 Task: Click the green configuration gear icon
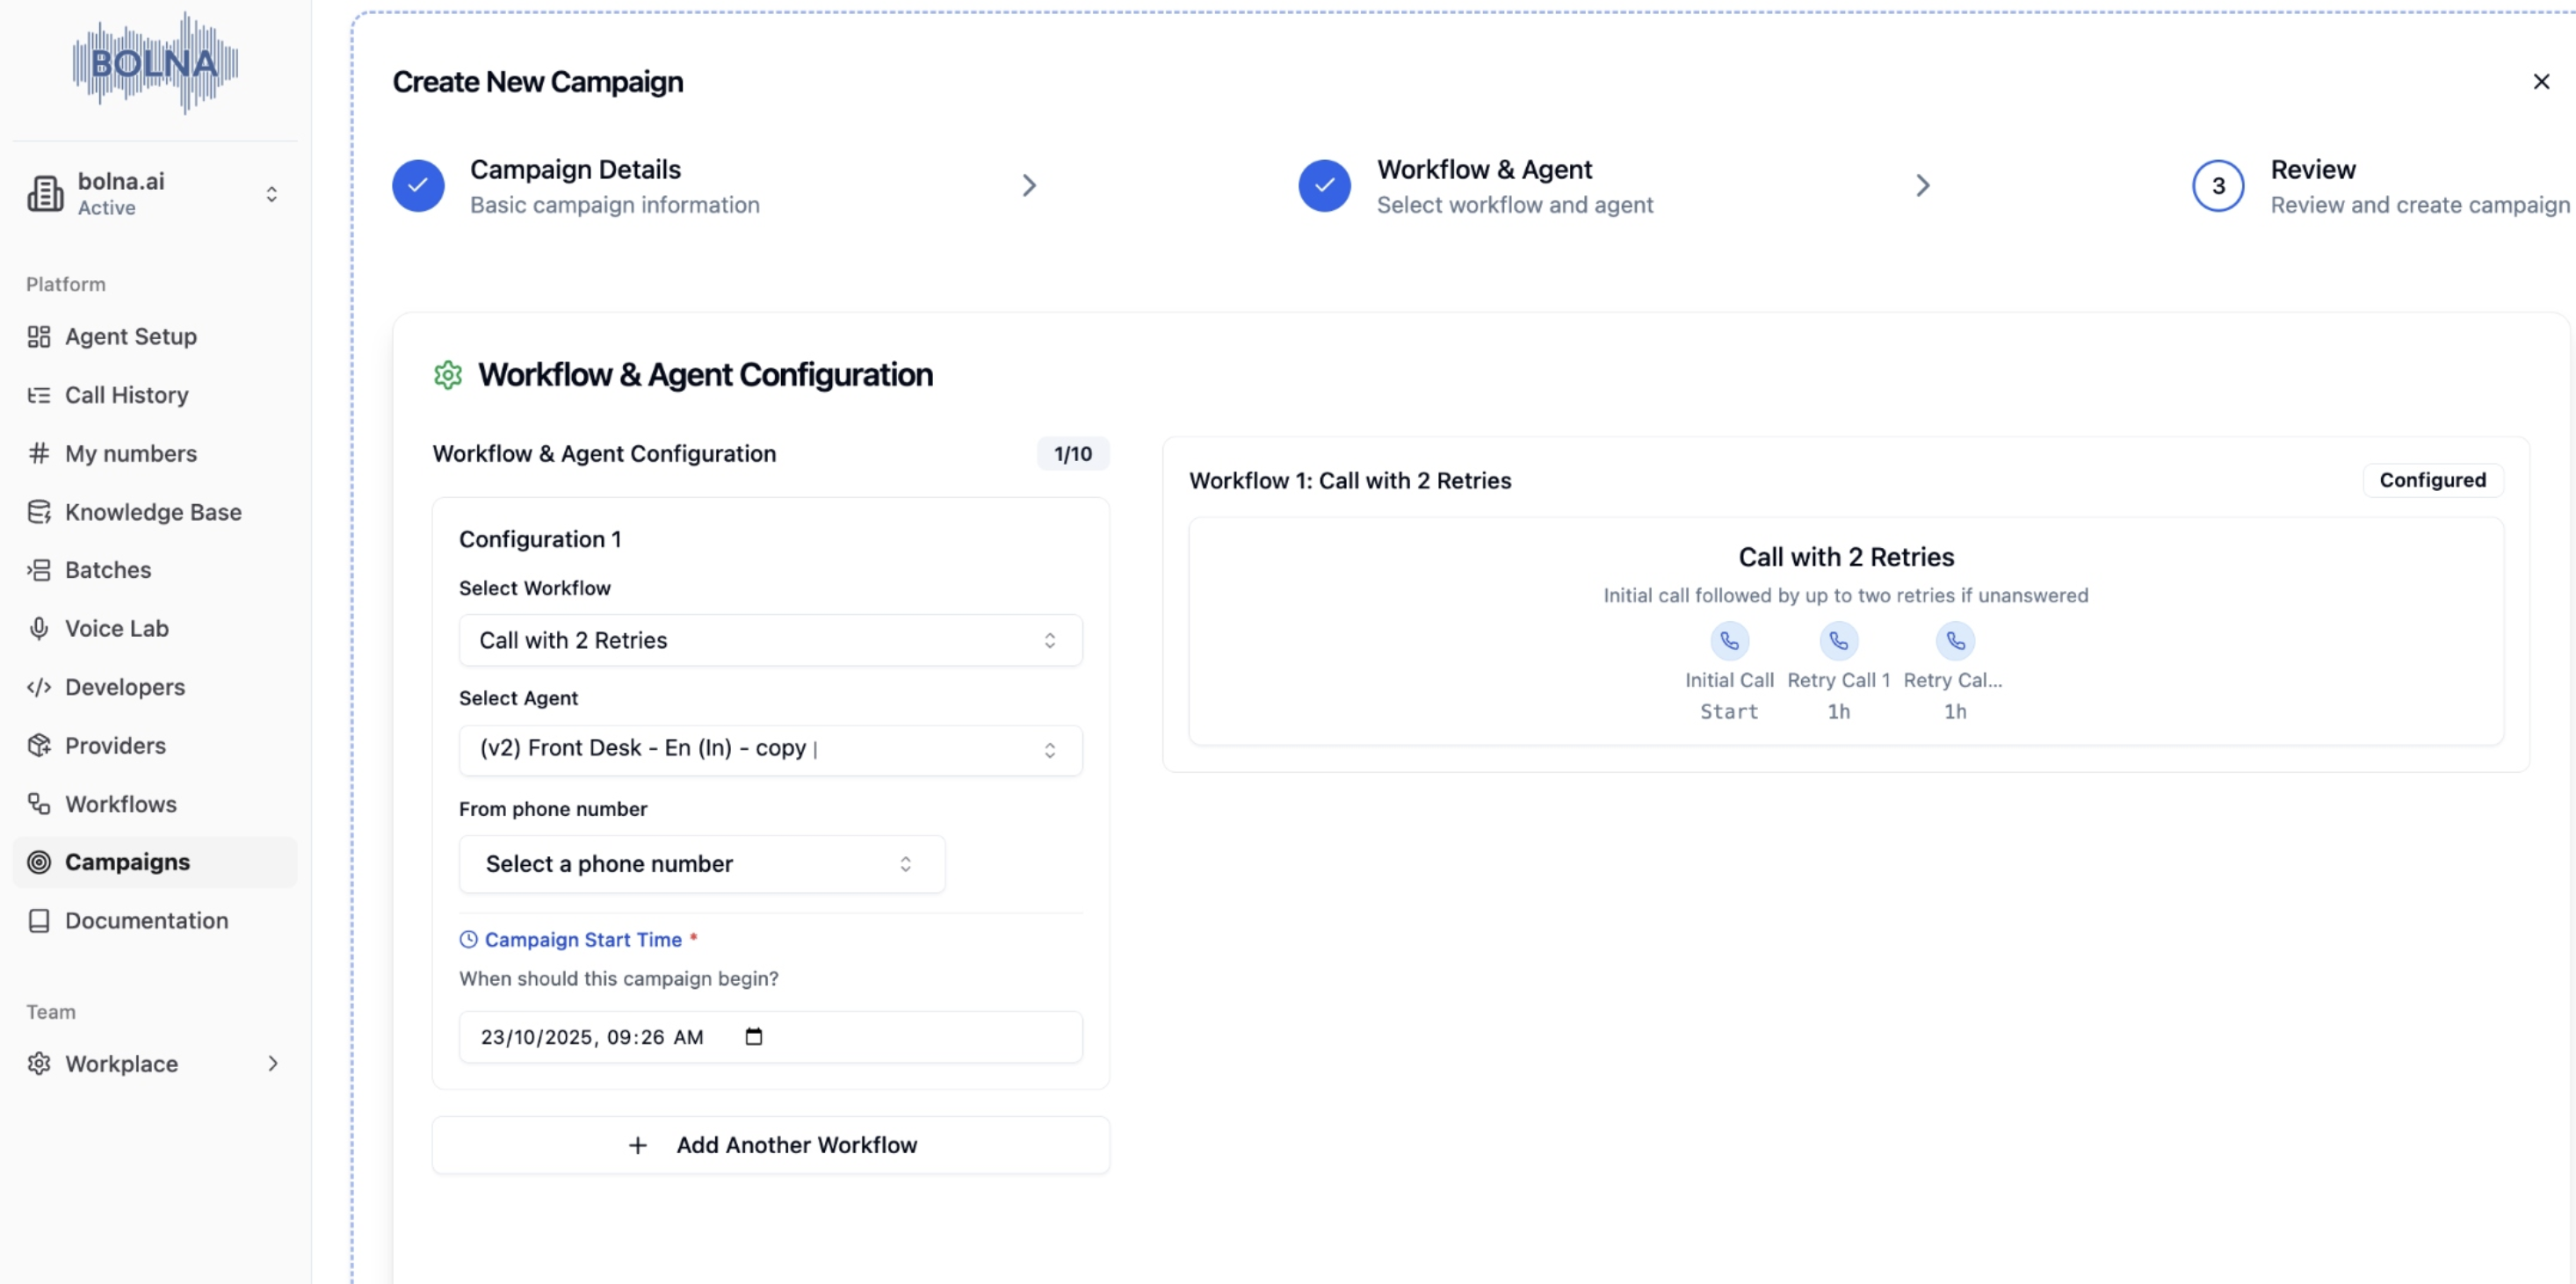tap(448, 375)
